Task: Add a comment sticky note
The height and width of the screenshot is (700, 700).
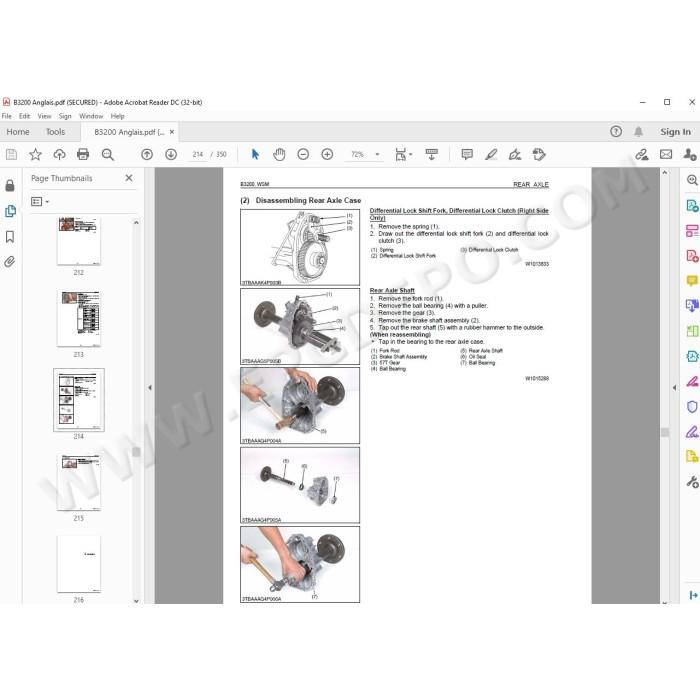Action: (467, 154)
